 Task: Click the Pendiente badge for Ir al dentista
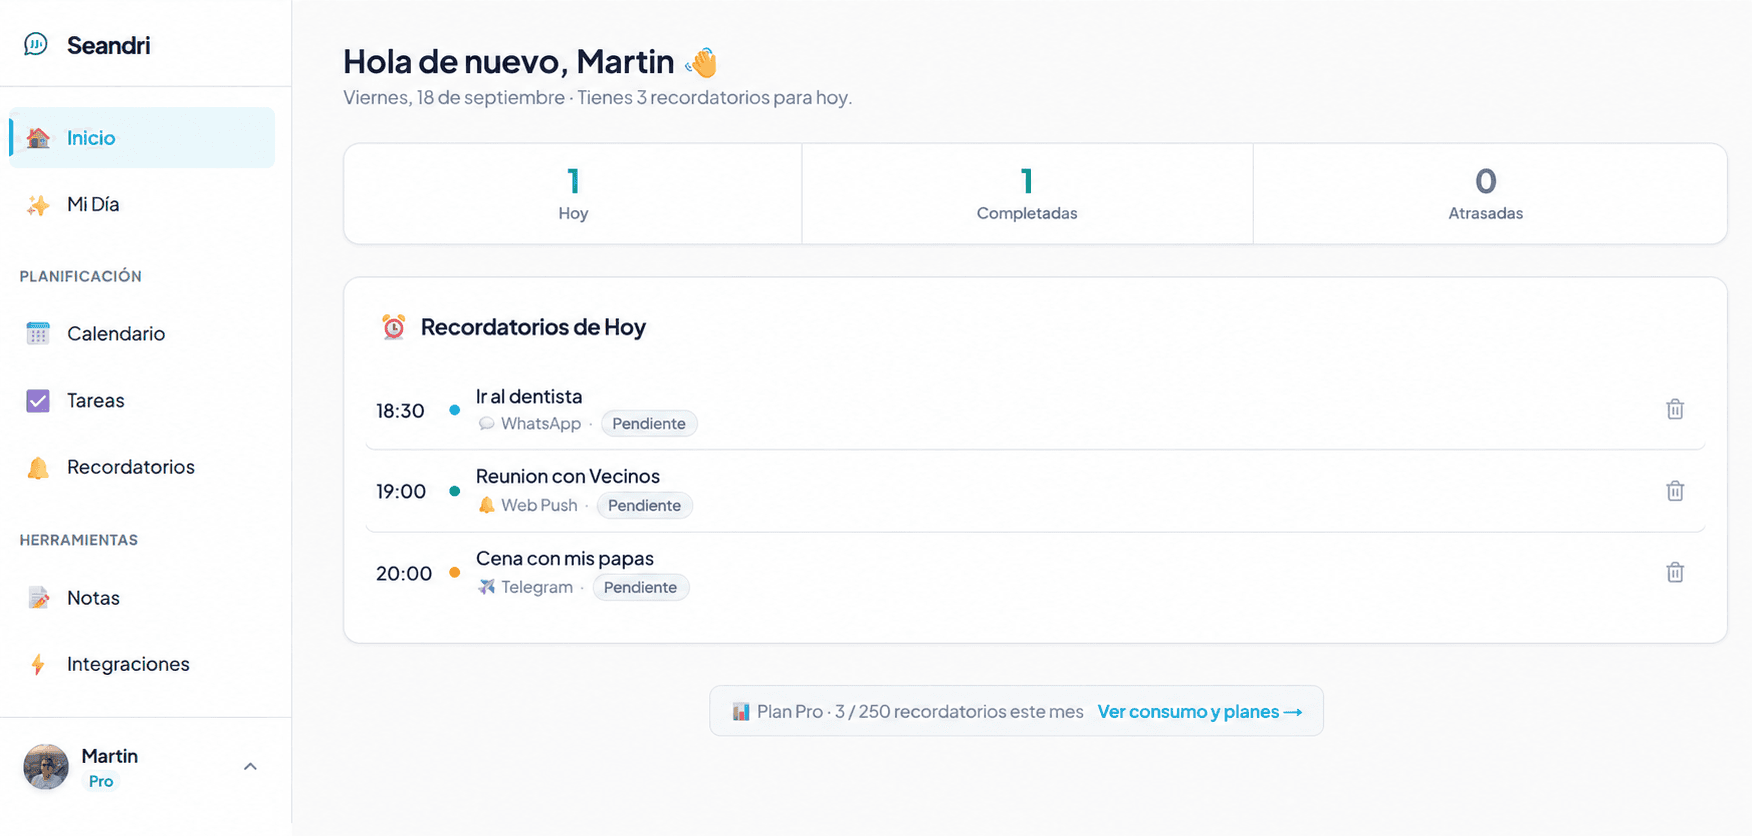point(649,424)
